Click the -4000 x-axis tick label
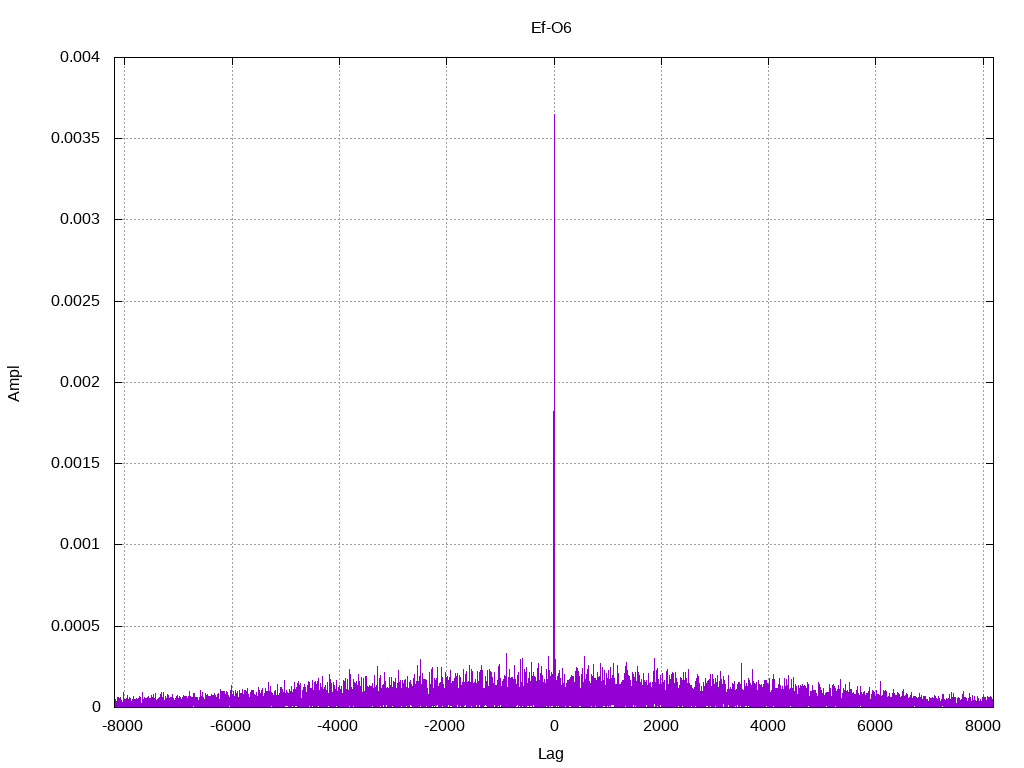The height and width of the screenshot is (768, 1024). (337, 726)
